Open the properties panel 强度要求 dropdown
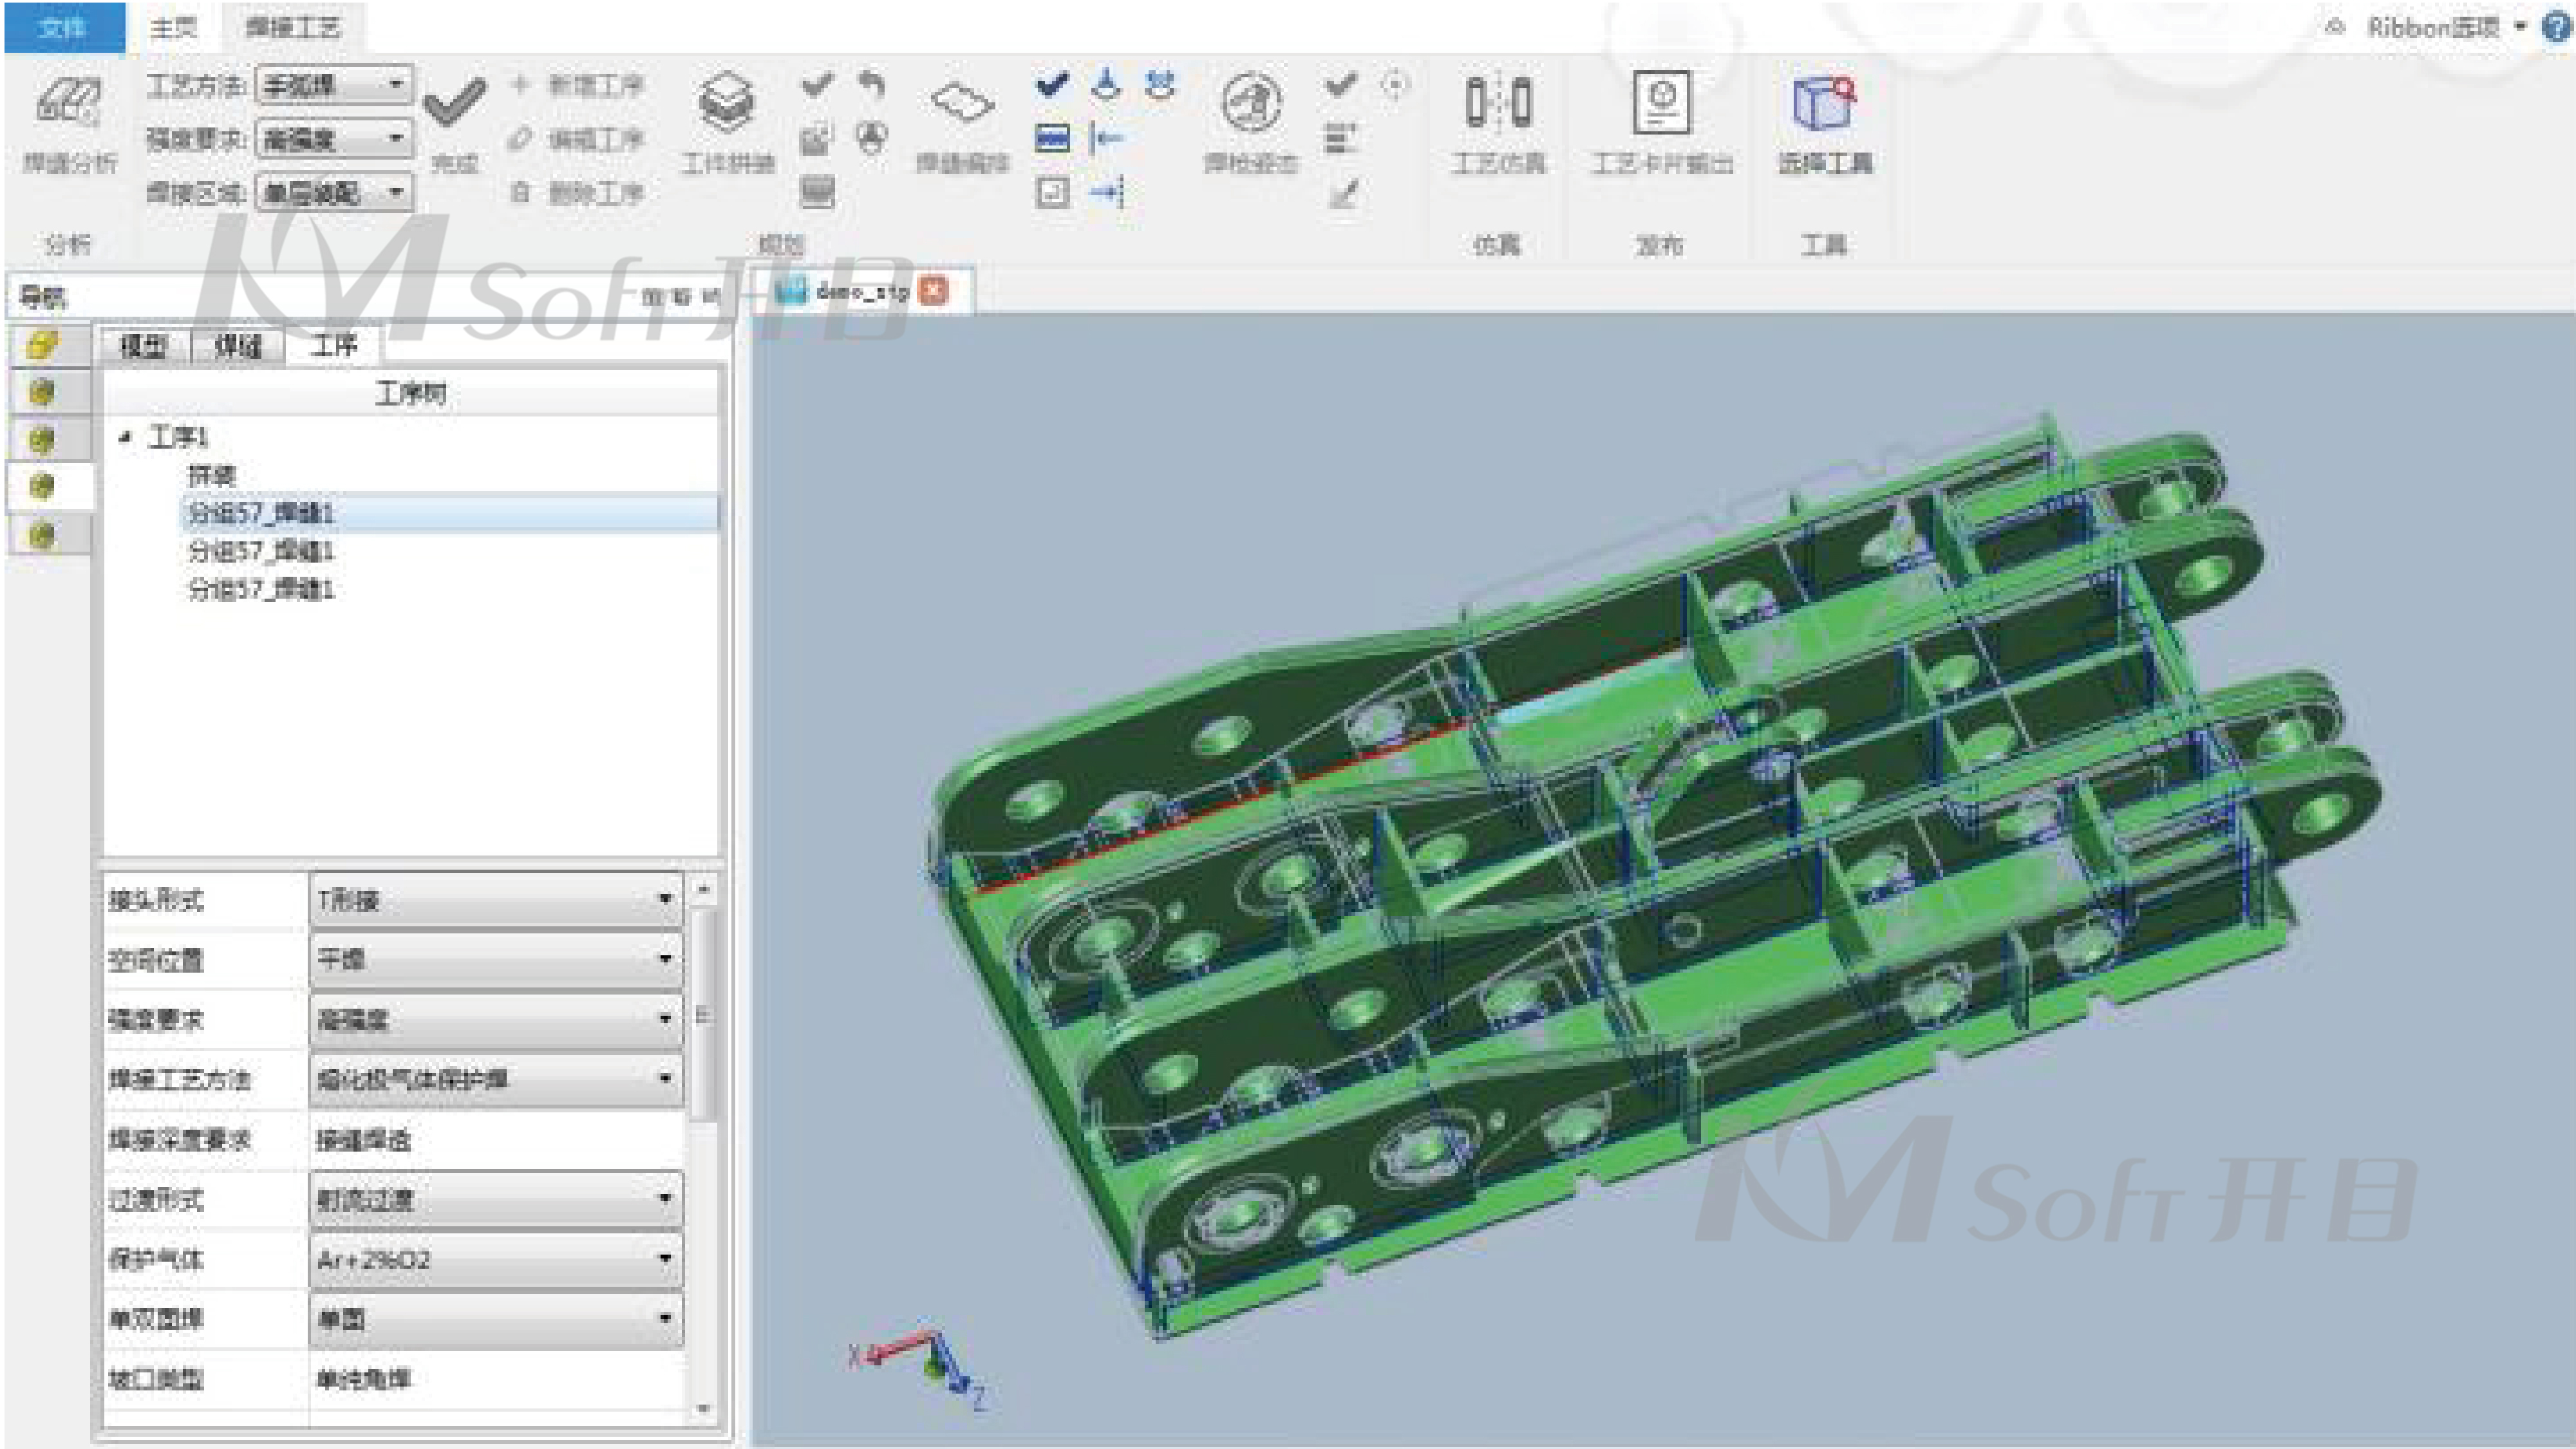 (496, 1019)
